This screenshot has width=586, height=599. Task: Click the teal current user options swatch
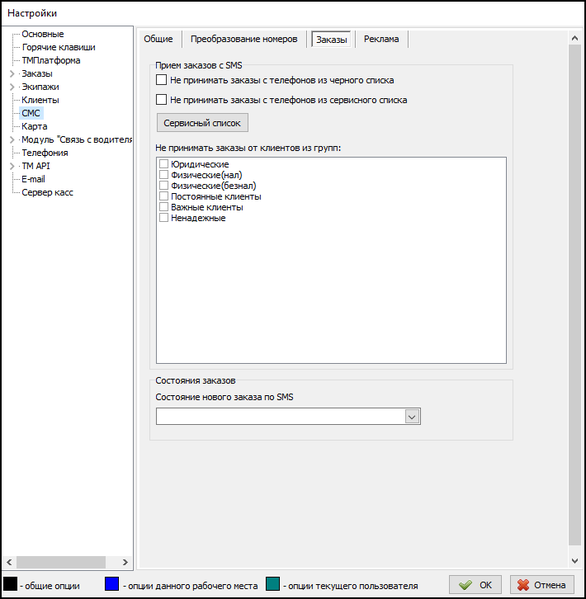click(273, 584)
